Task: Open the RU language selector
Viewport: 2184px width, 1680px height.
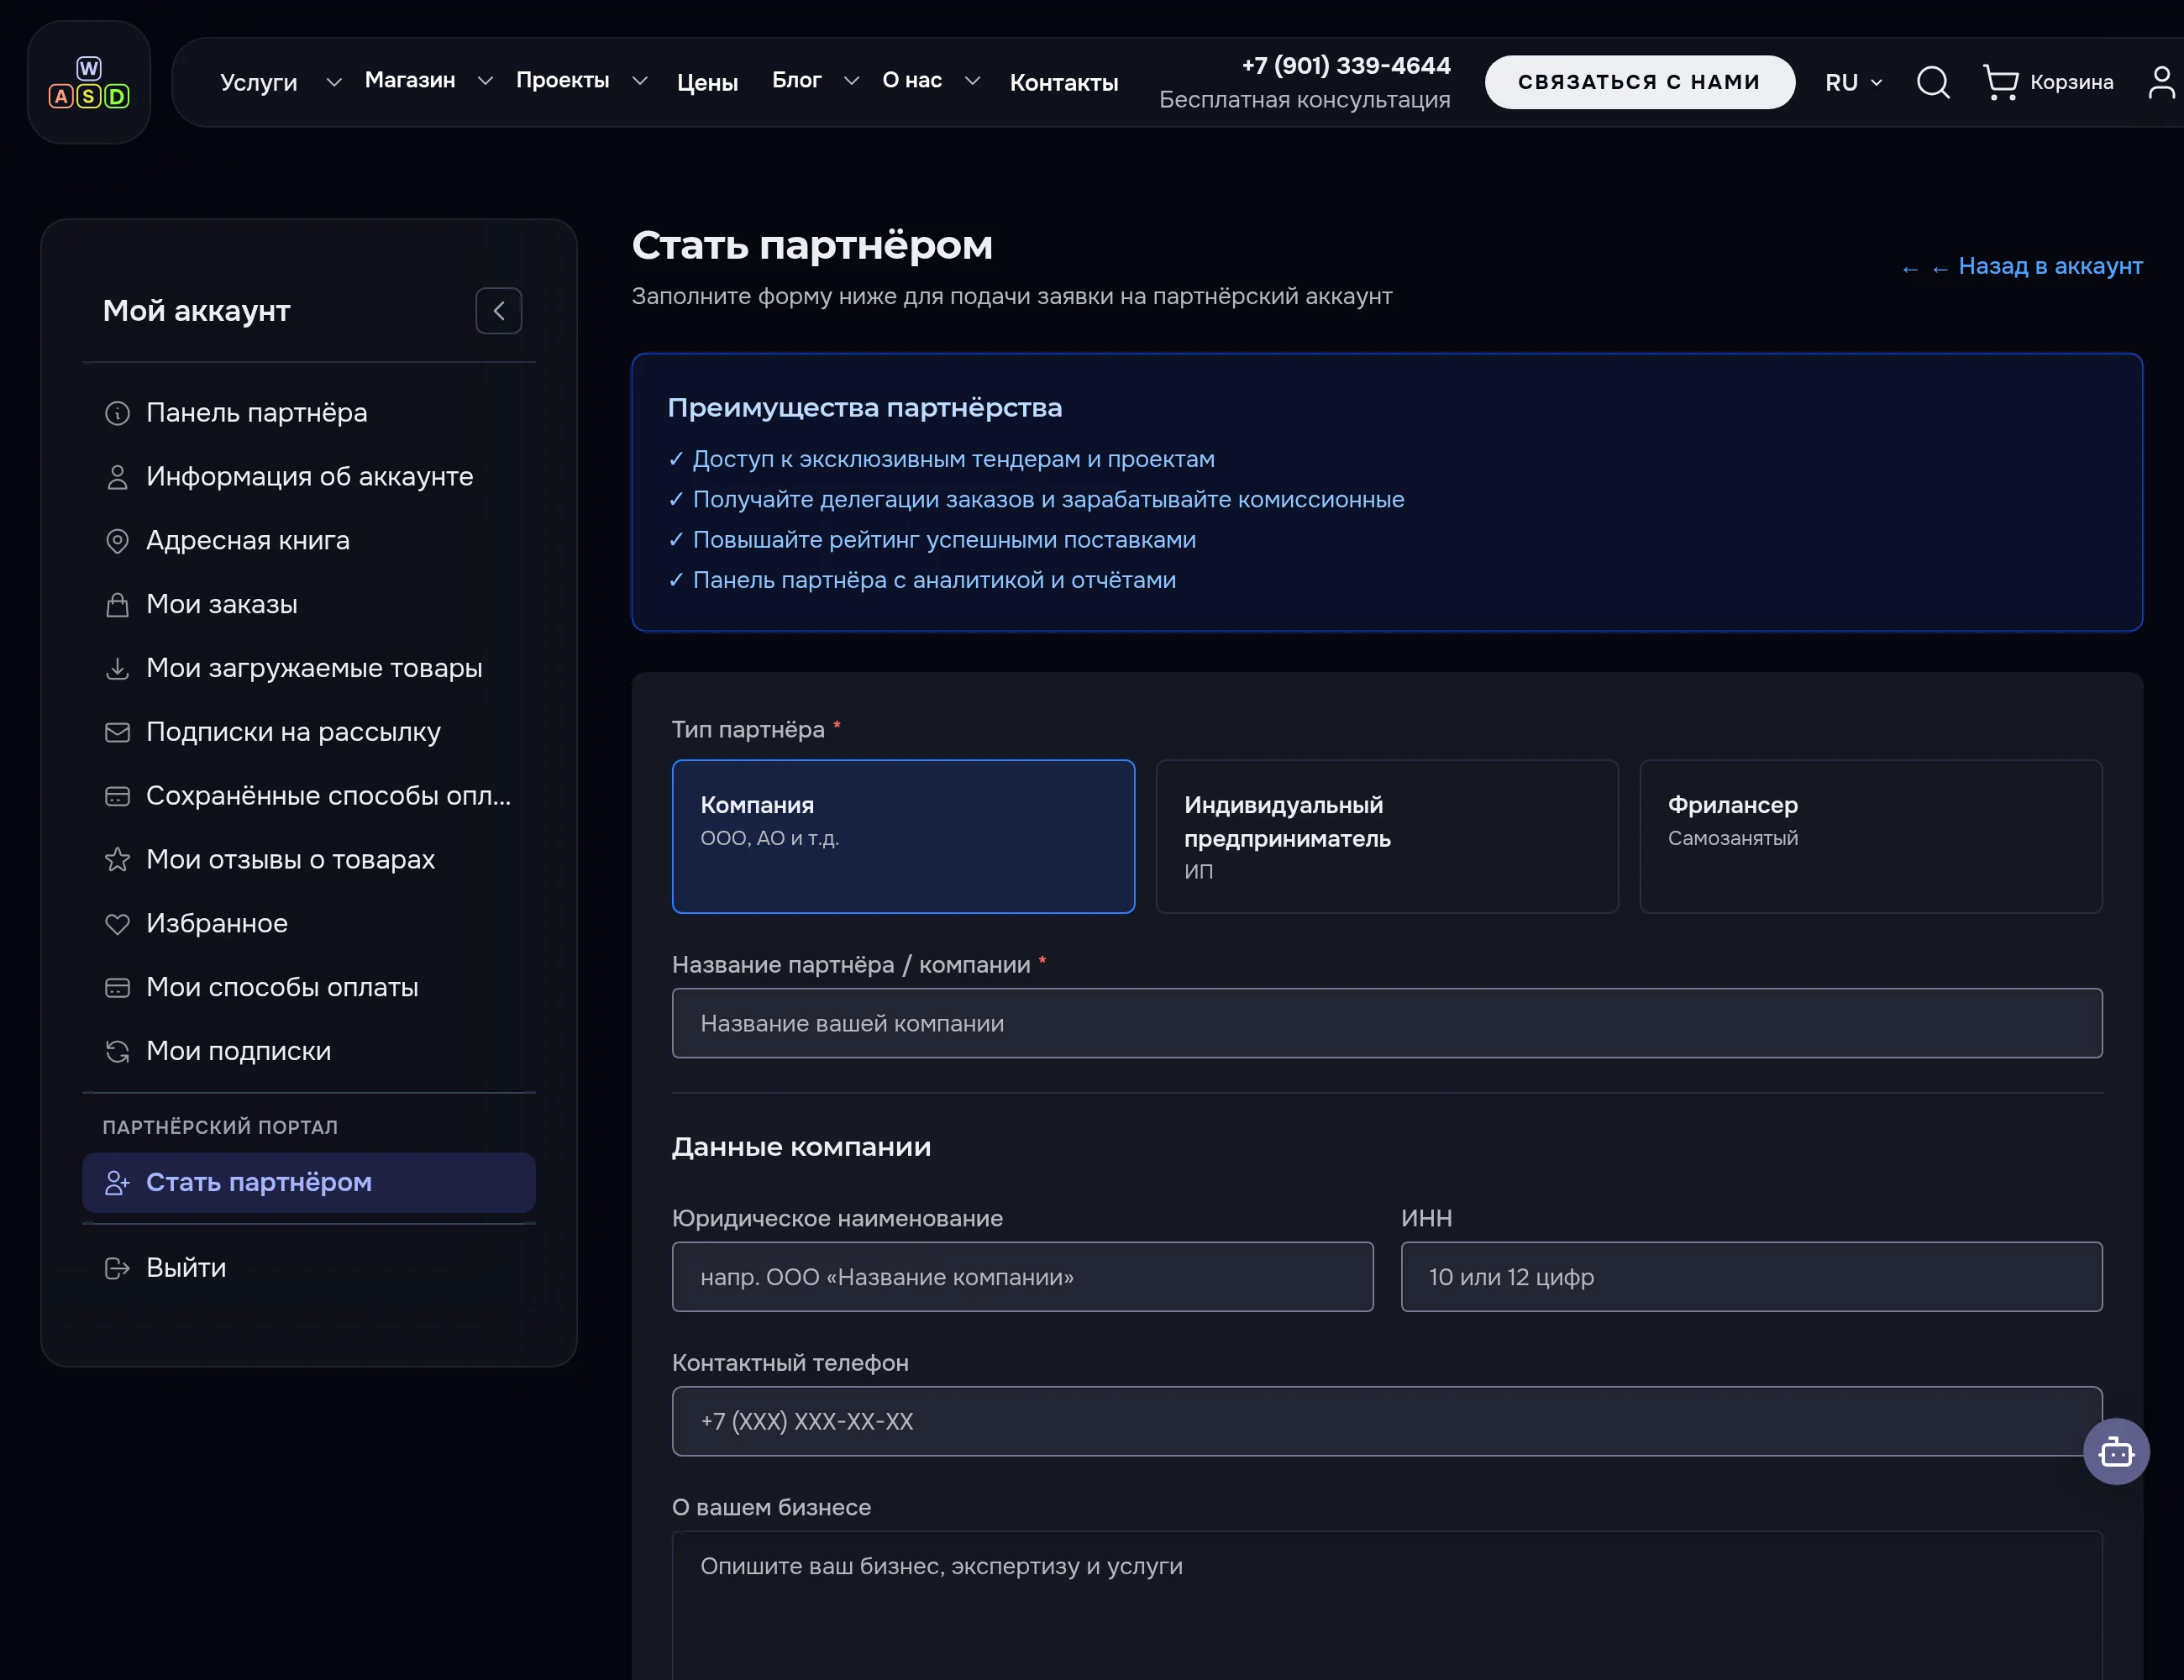Action: pos(1854,82)
